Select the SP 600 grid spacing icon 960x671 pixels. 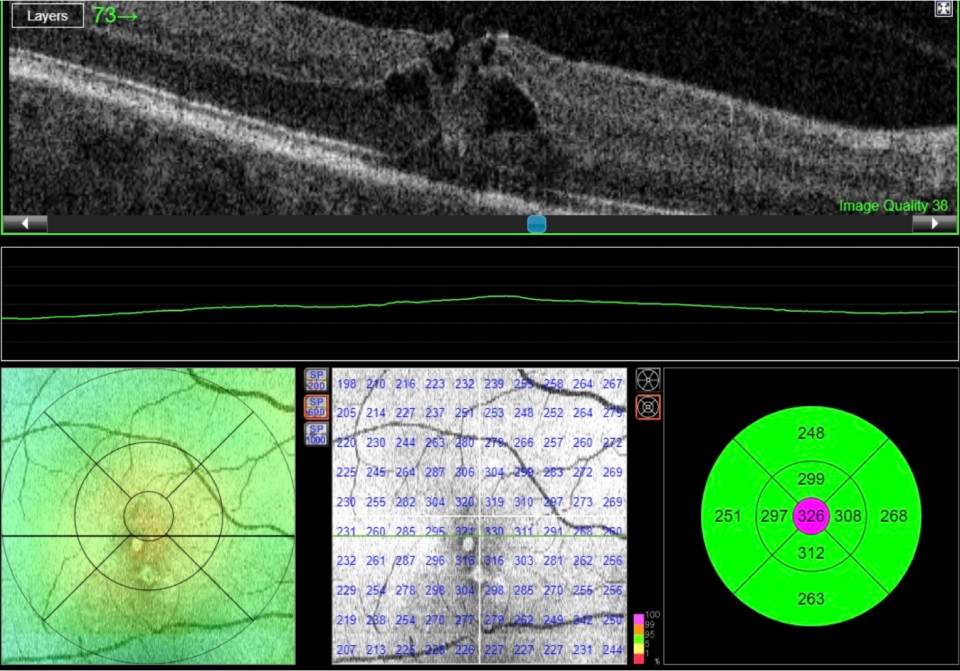316,407
